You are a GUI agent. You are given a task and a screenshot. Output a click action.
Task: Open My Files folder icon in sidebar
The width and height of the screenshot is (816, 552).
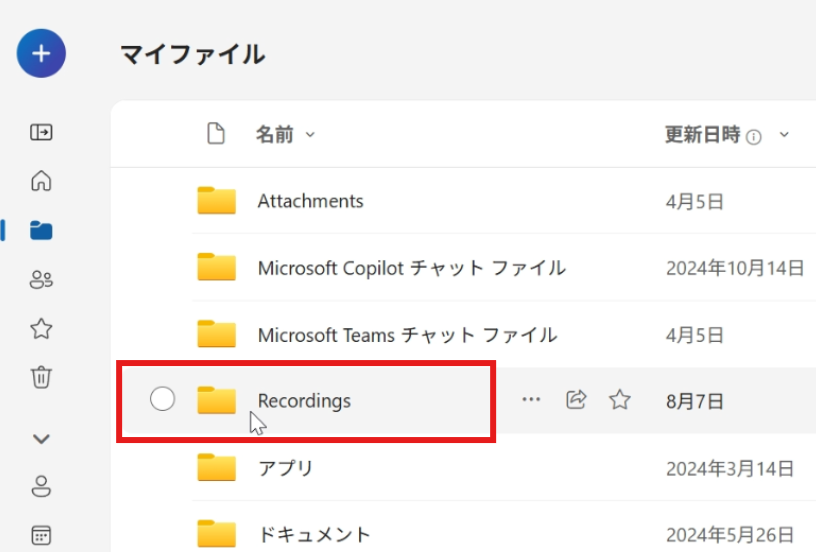[41, 231]
